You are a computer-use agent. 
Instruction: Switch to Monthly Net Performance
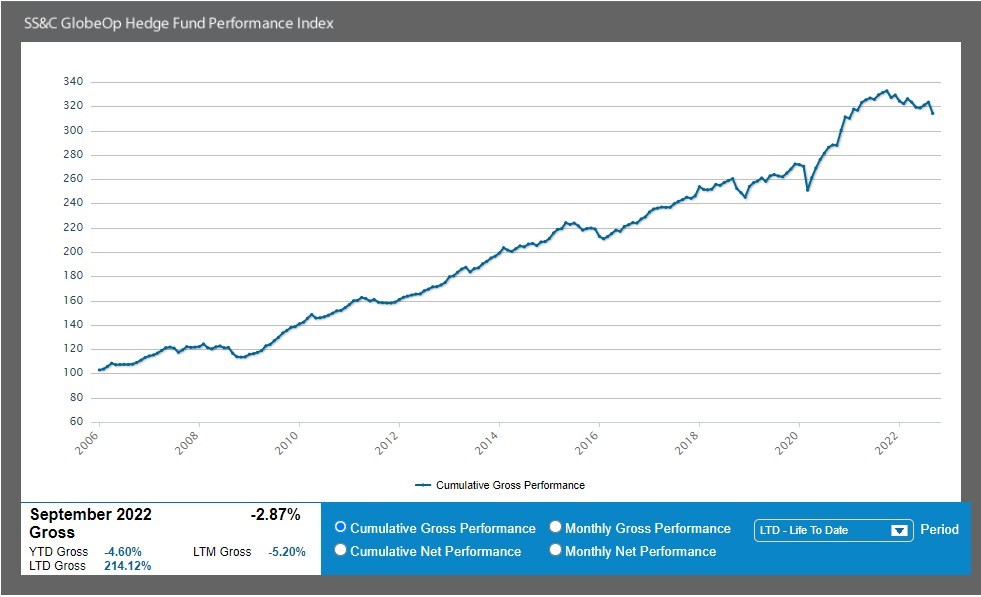[x=556, y=551]
